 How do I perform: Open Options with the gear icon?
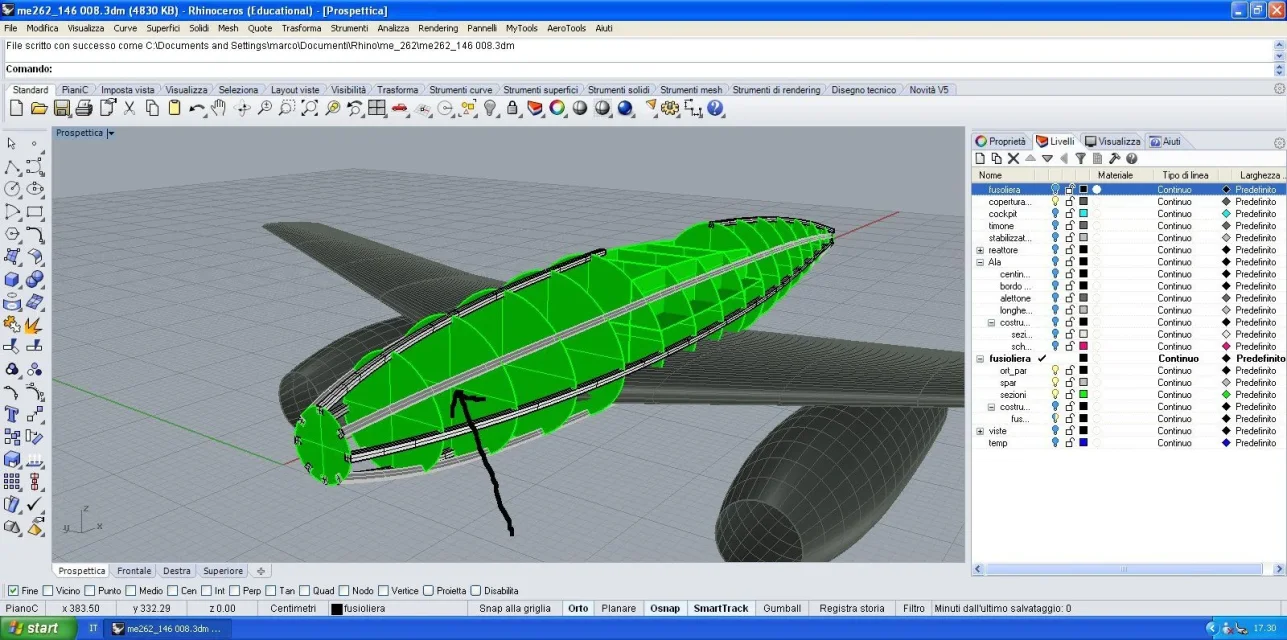click(x=670, y=108)
